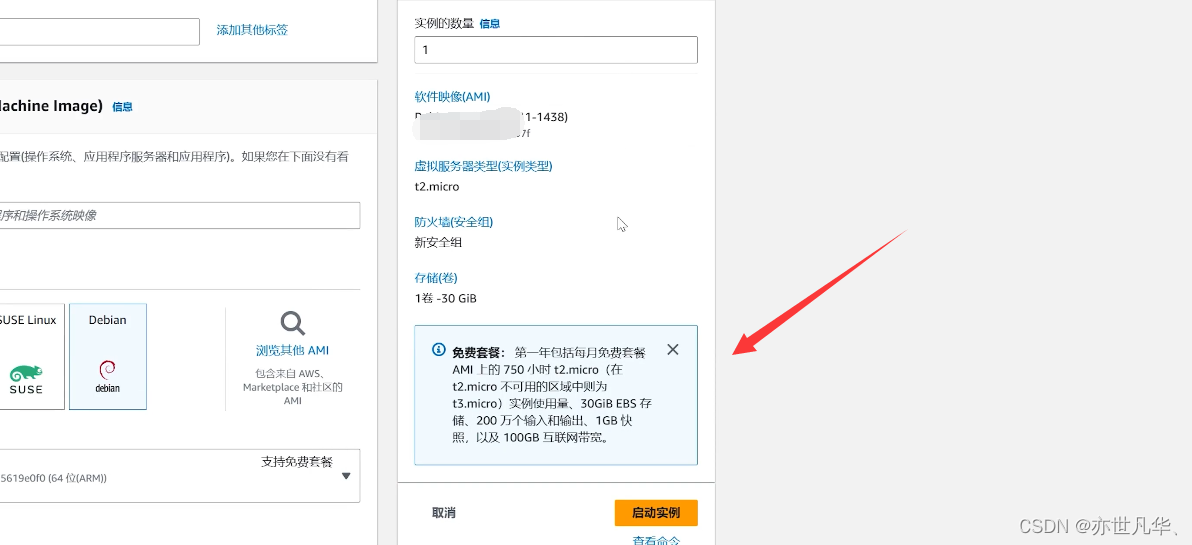Select the Debian AMI card
The image size is (1192, 545).
[x=108, y=356]
